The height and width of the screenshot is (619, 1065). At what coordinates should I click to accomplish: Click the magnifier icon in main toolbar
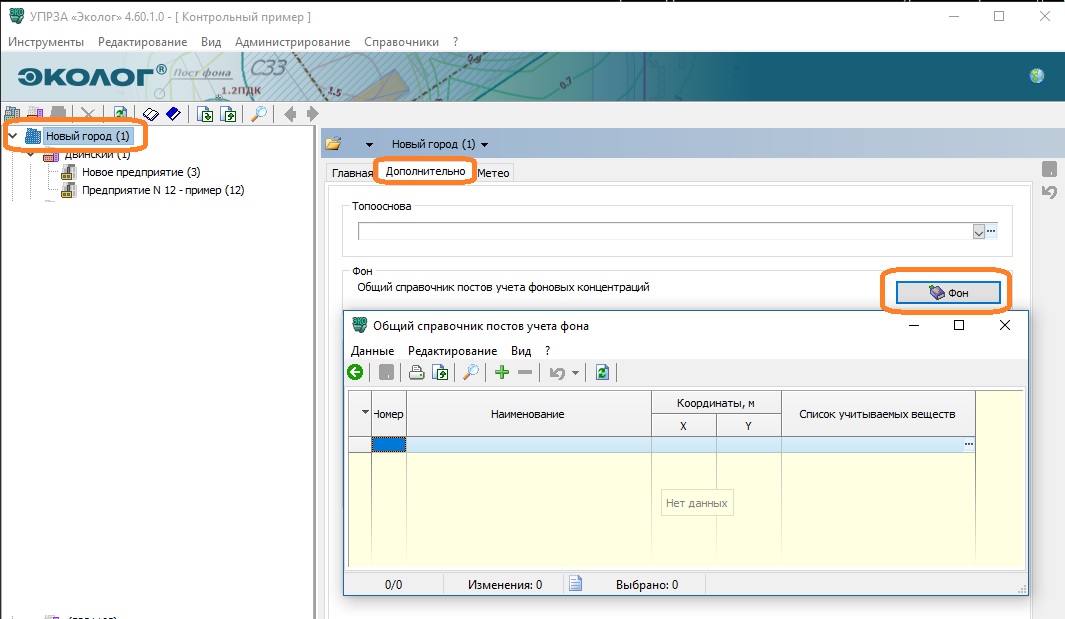click(x=258, y=114)
